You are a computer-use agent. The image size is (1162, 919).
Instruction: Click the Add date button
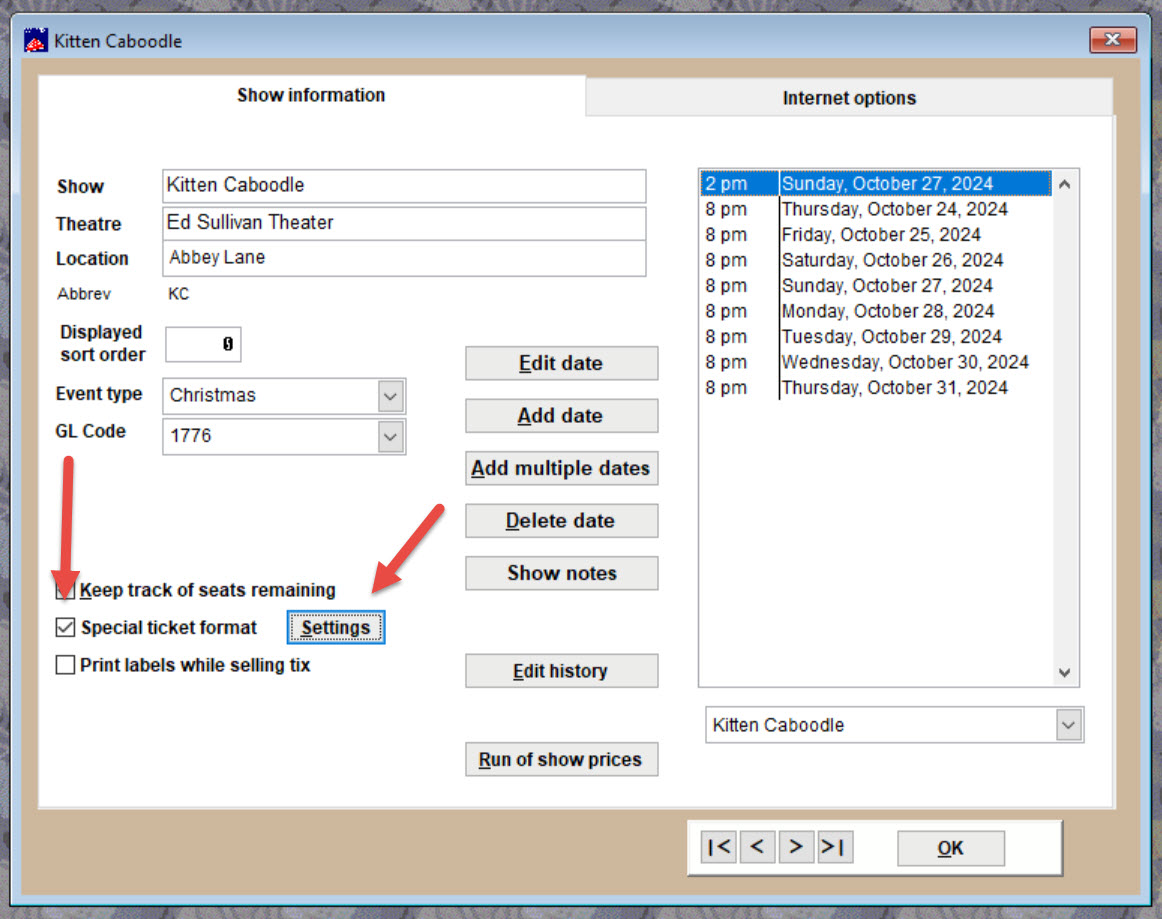point(561,416)
